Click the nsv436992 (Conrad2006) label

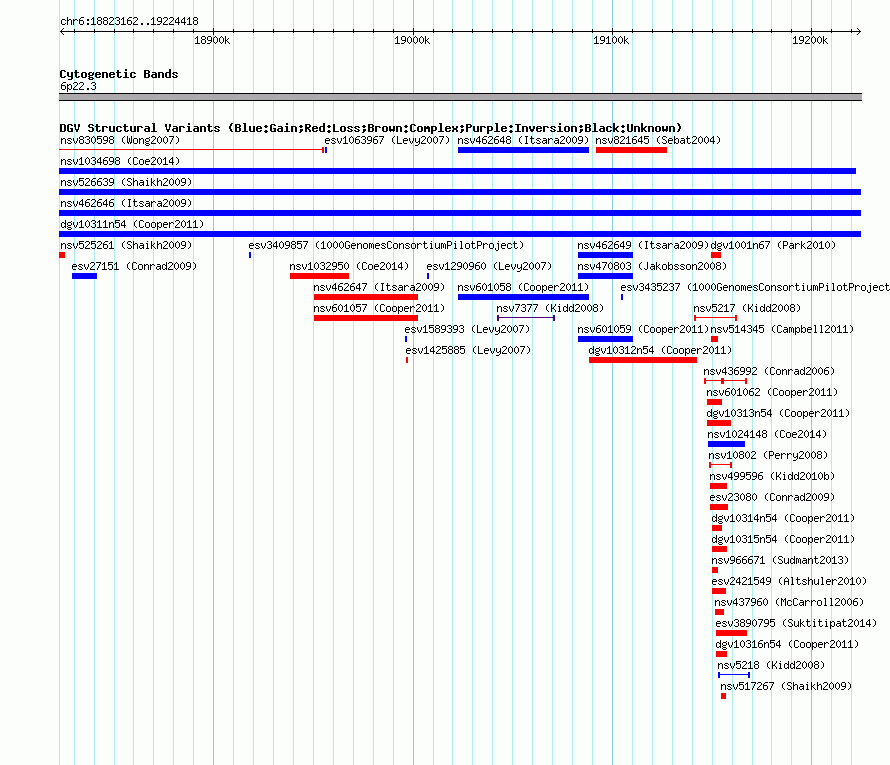(x=770, y=371)
